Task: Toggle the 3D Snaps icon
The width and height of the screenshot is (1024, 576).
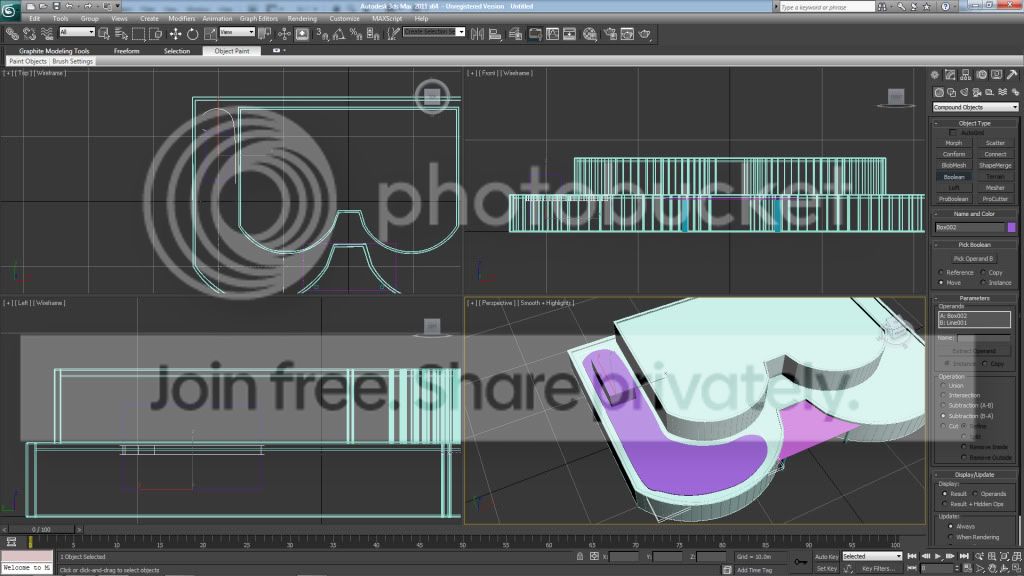Action: pyautogui.click(x=322, y=34)
